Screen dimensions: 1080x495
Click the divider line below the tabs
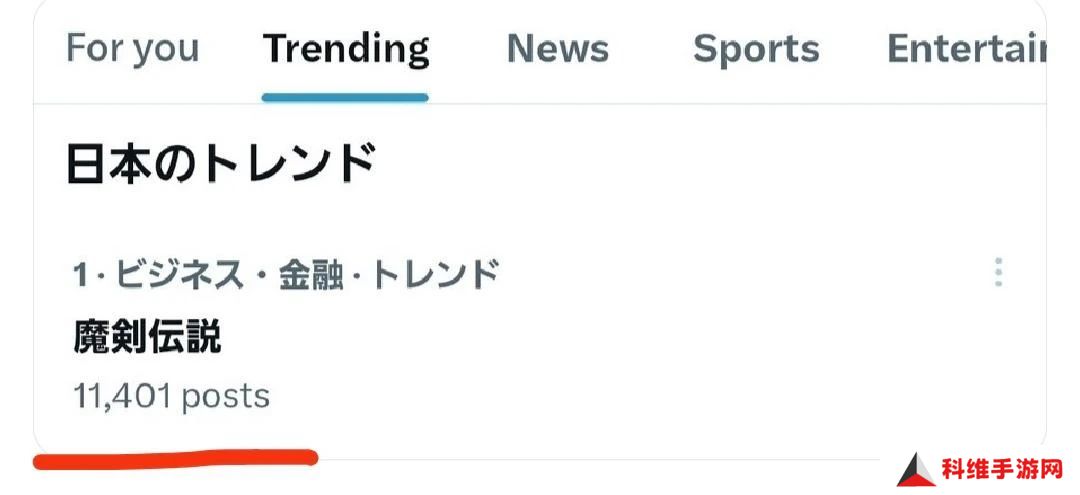pos(540,104)
